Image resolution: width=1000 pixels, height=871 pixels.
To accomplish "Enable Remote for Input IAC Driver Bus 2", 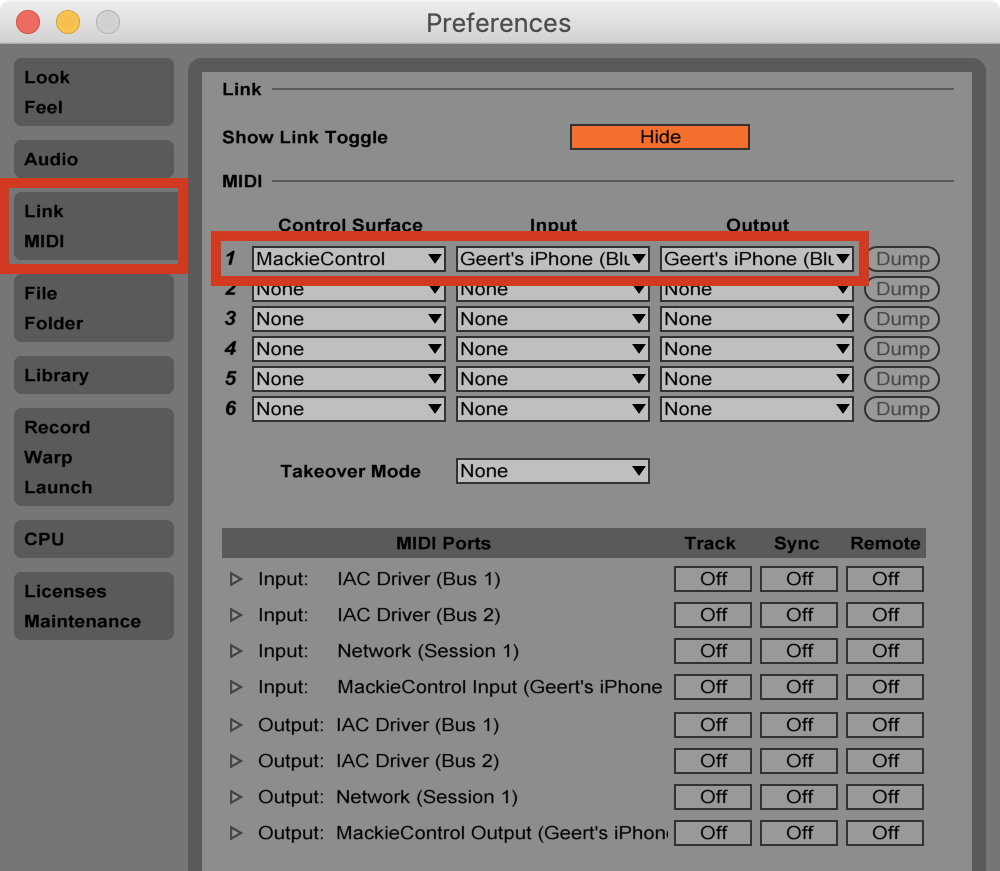I will point(885,615).
